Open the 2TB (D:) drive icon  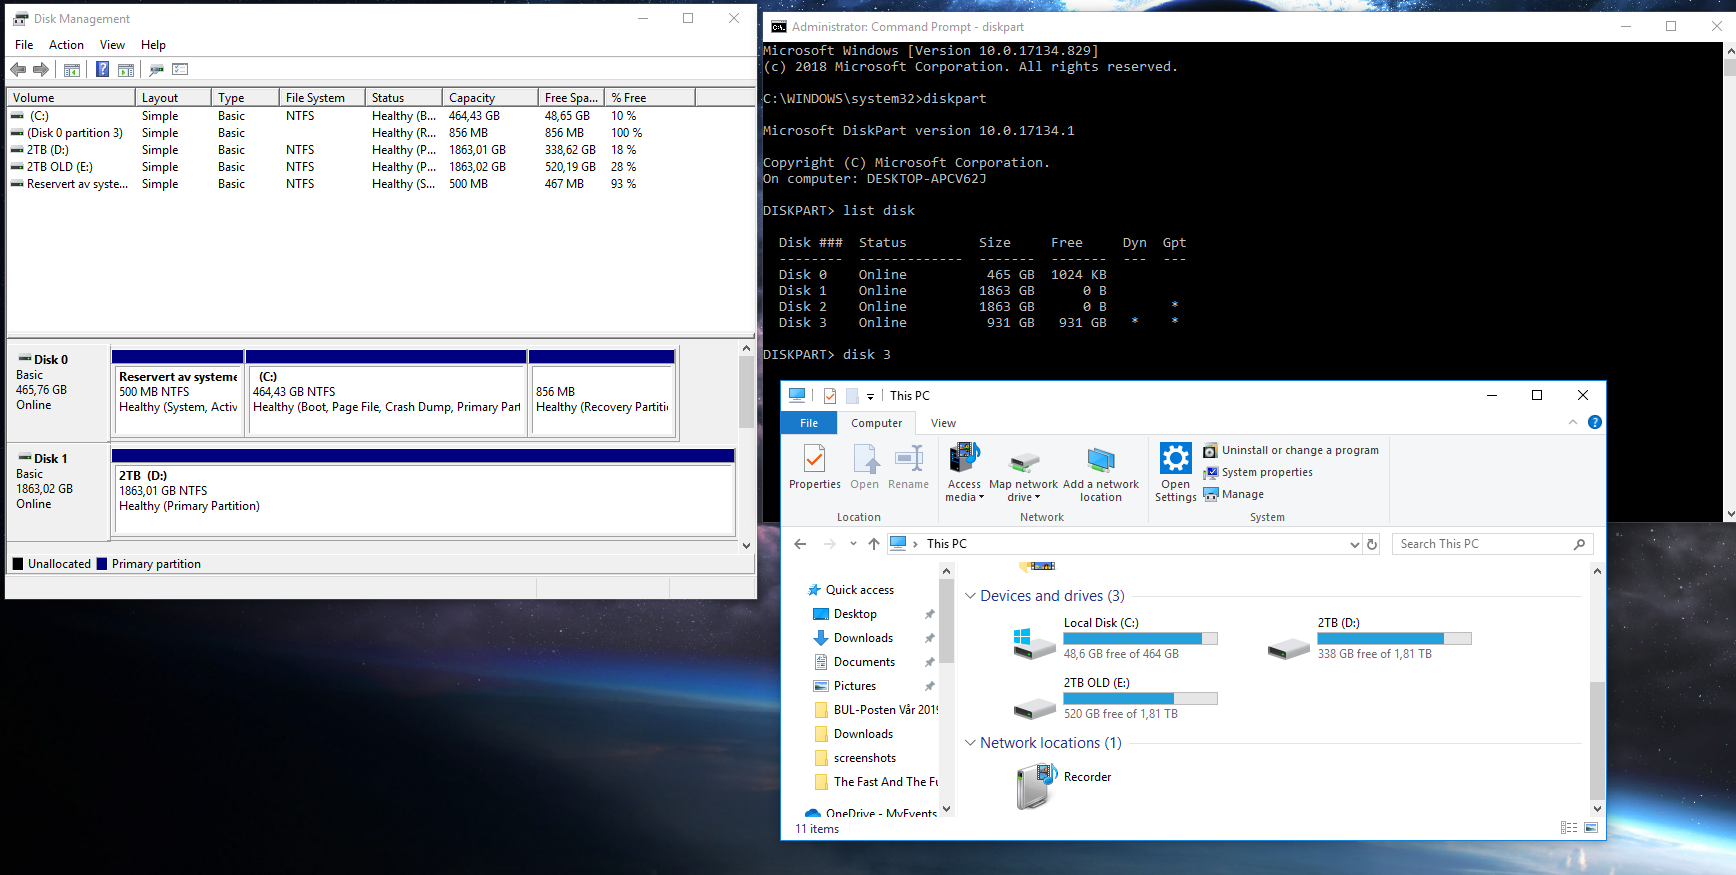(1289, 648)
